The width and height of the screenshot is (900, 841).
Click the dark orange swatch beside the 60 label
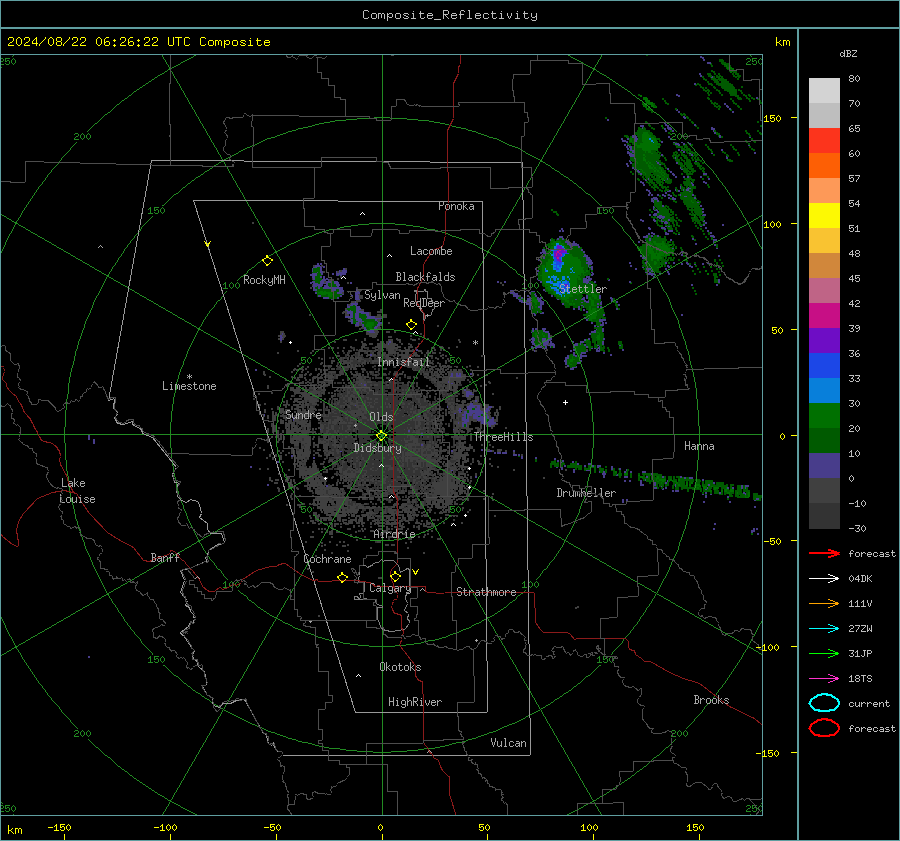pyautogui.click(x=824, y=166)
